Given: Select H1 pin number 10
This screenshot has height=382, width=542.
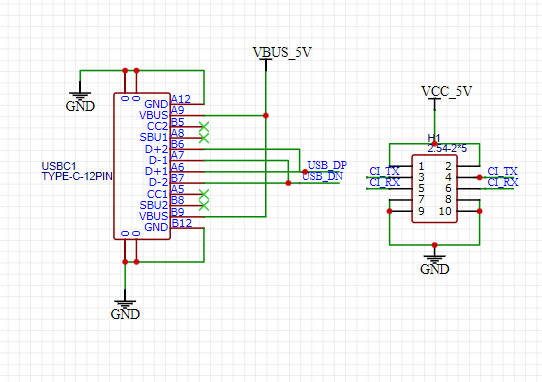Looking at the screenshot, I should click(x=445, y=211).
